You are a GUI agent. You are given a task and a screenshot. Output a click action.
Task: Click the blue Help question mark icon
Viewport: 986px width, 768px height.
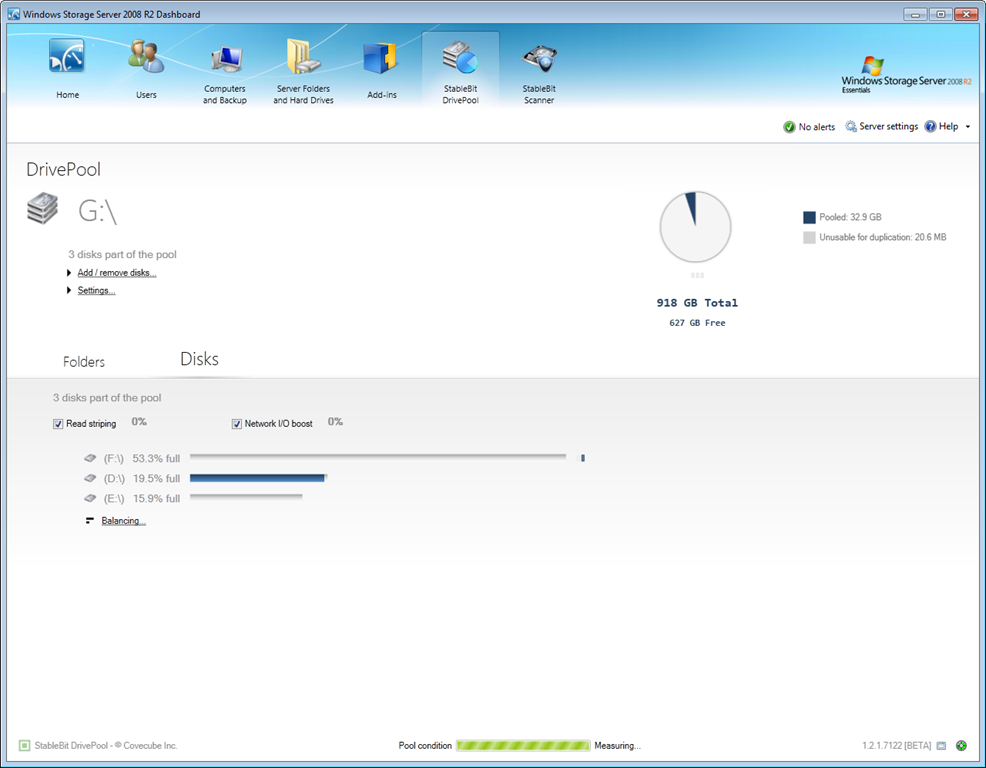[930, 126]
